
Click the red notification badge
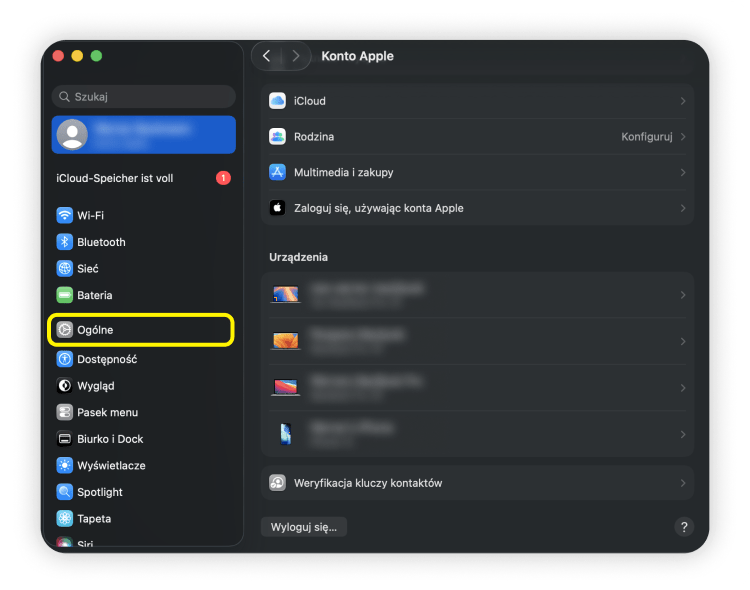coord(223,178)
